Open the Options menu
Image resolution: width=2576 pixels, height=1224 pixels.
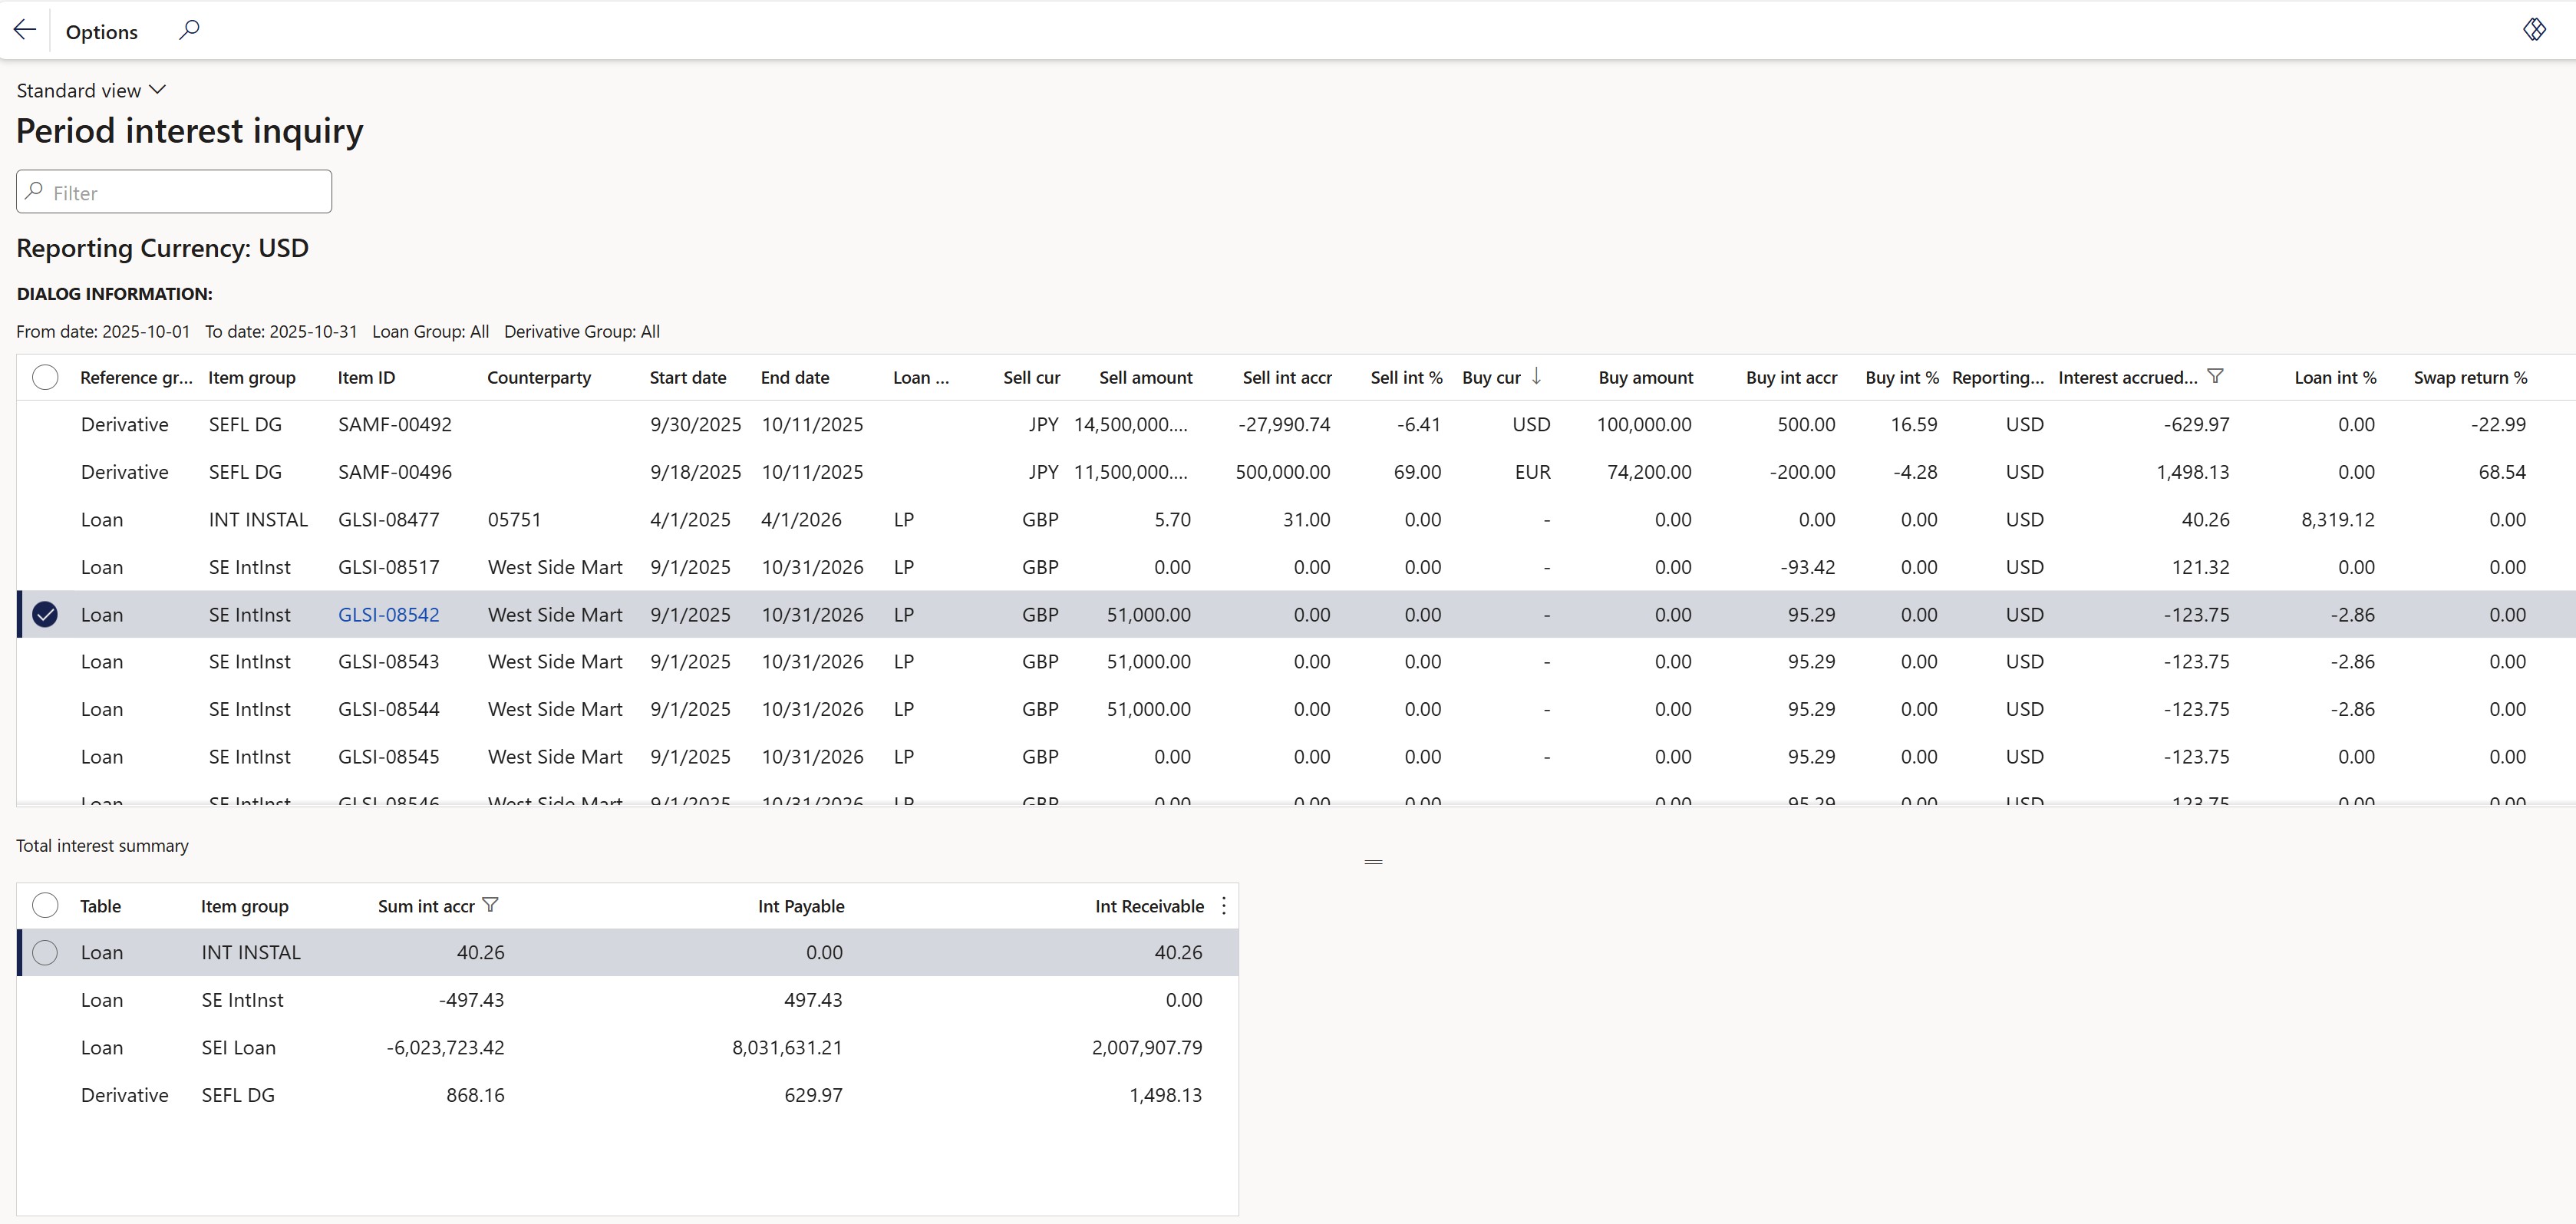tap(101, 31)
